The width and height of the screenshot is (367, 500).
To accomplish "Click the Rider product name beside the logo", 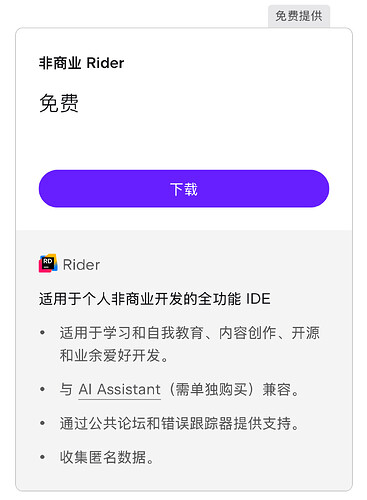I will (81, 265).
